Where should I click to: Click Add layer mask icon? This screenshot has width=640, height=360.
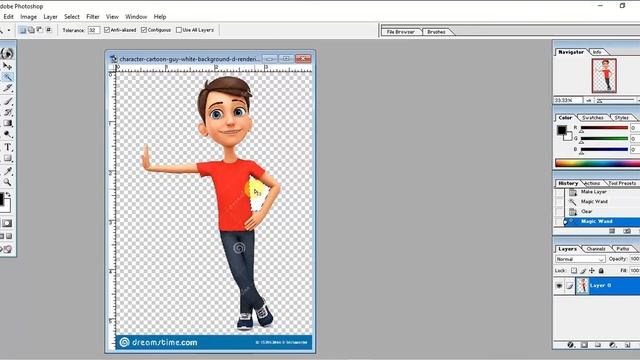pyautogui.click(x=584, y=345)
